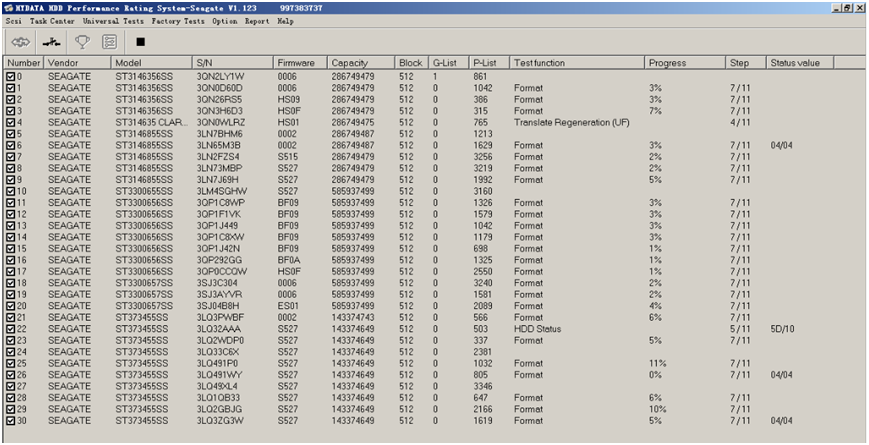Image resolution: width=869 pixels, height=445 pixels.
Task: Click the G-List column header
Action: 449,63
